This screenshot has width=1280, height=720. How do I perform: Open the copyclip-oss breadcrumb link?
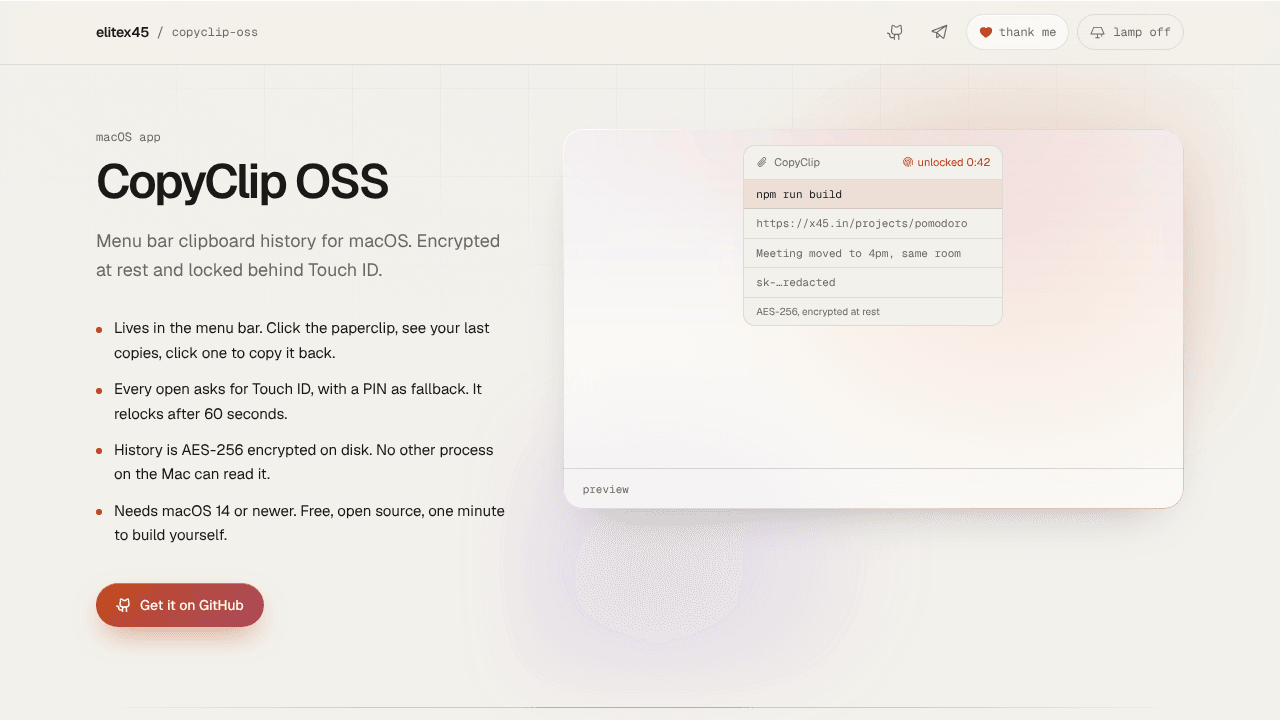pos(215,32)
